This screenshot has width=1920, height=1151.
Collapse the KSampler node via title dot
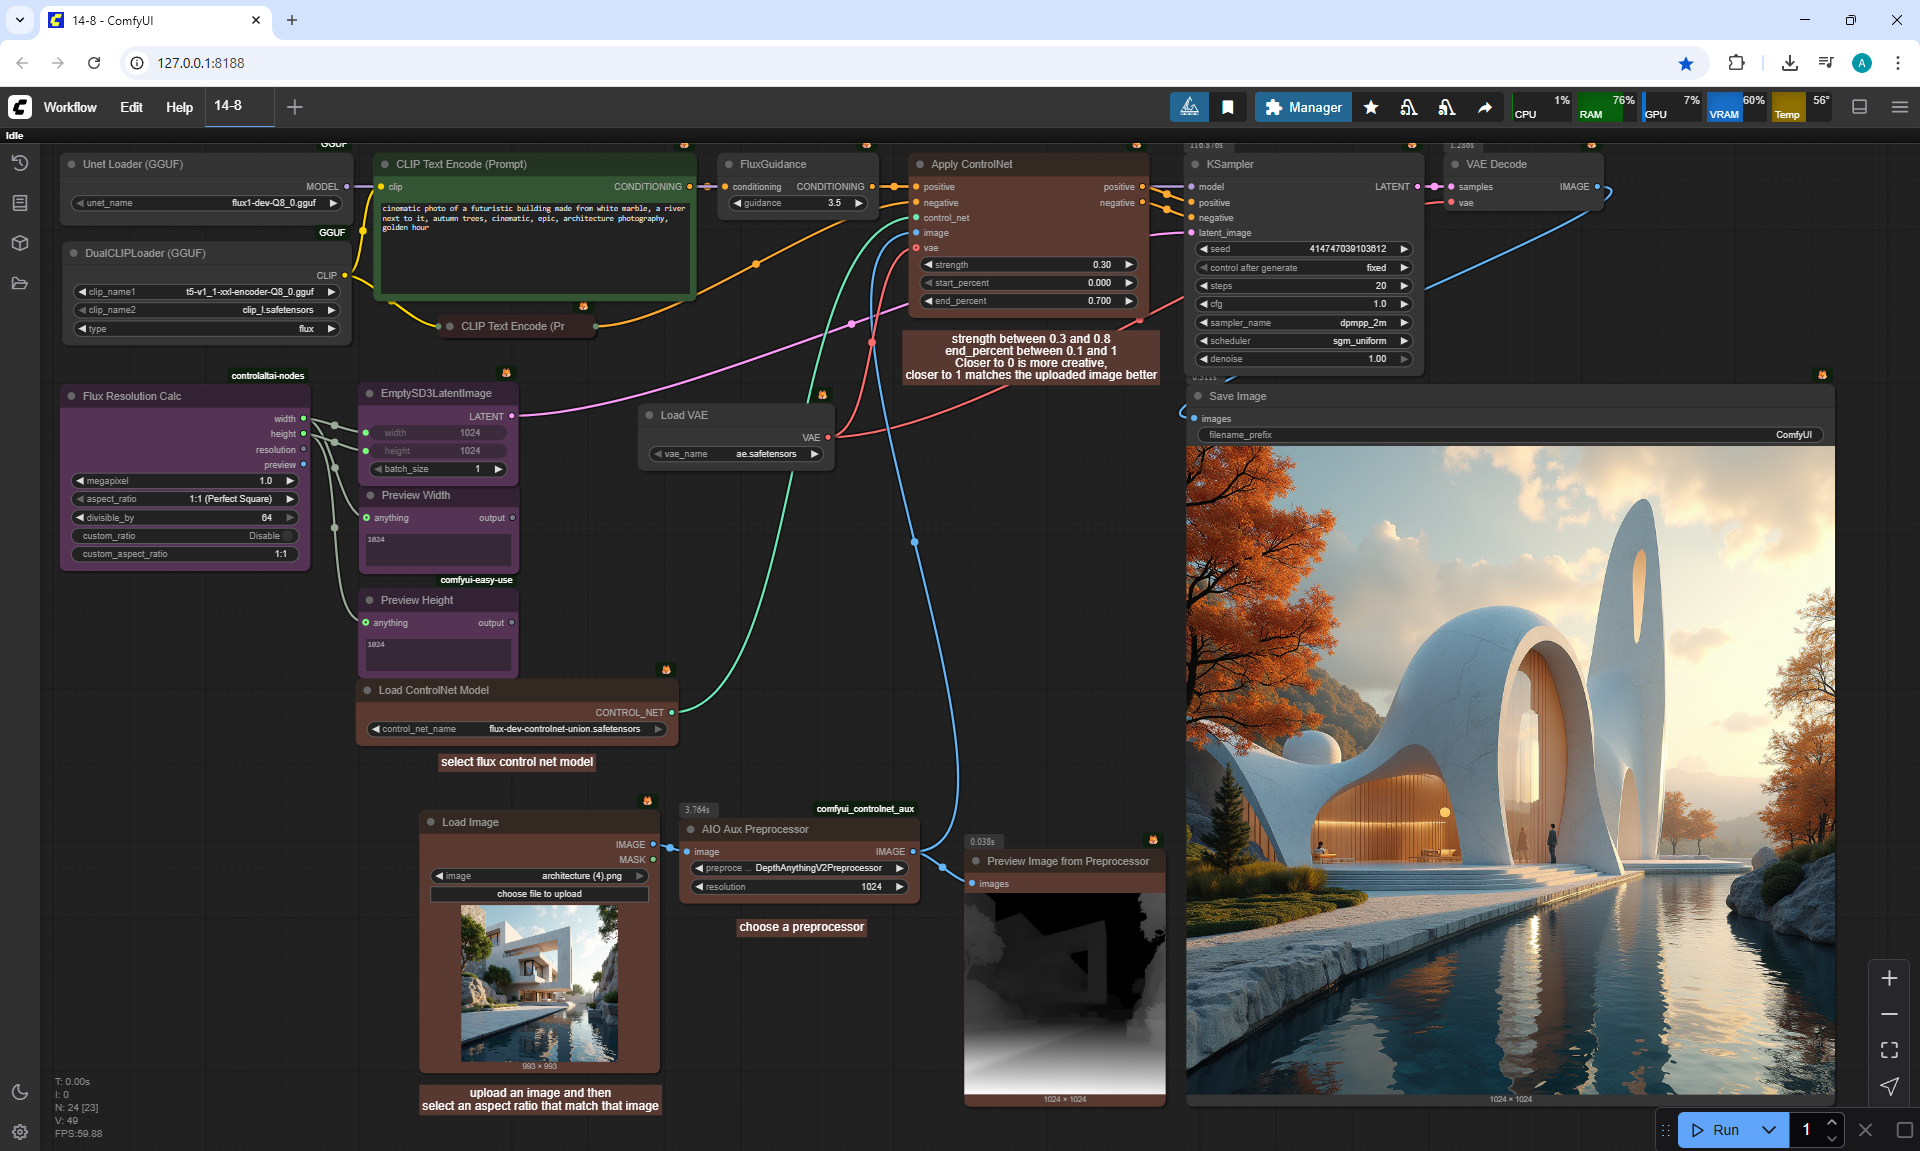1194,164
